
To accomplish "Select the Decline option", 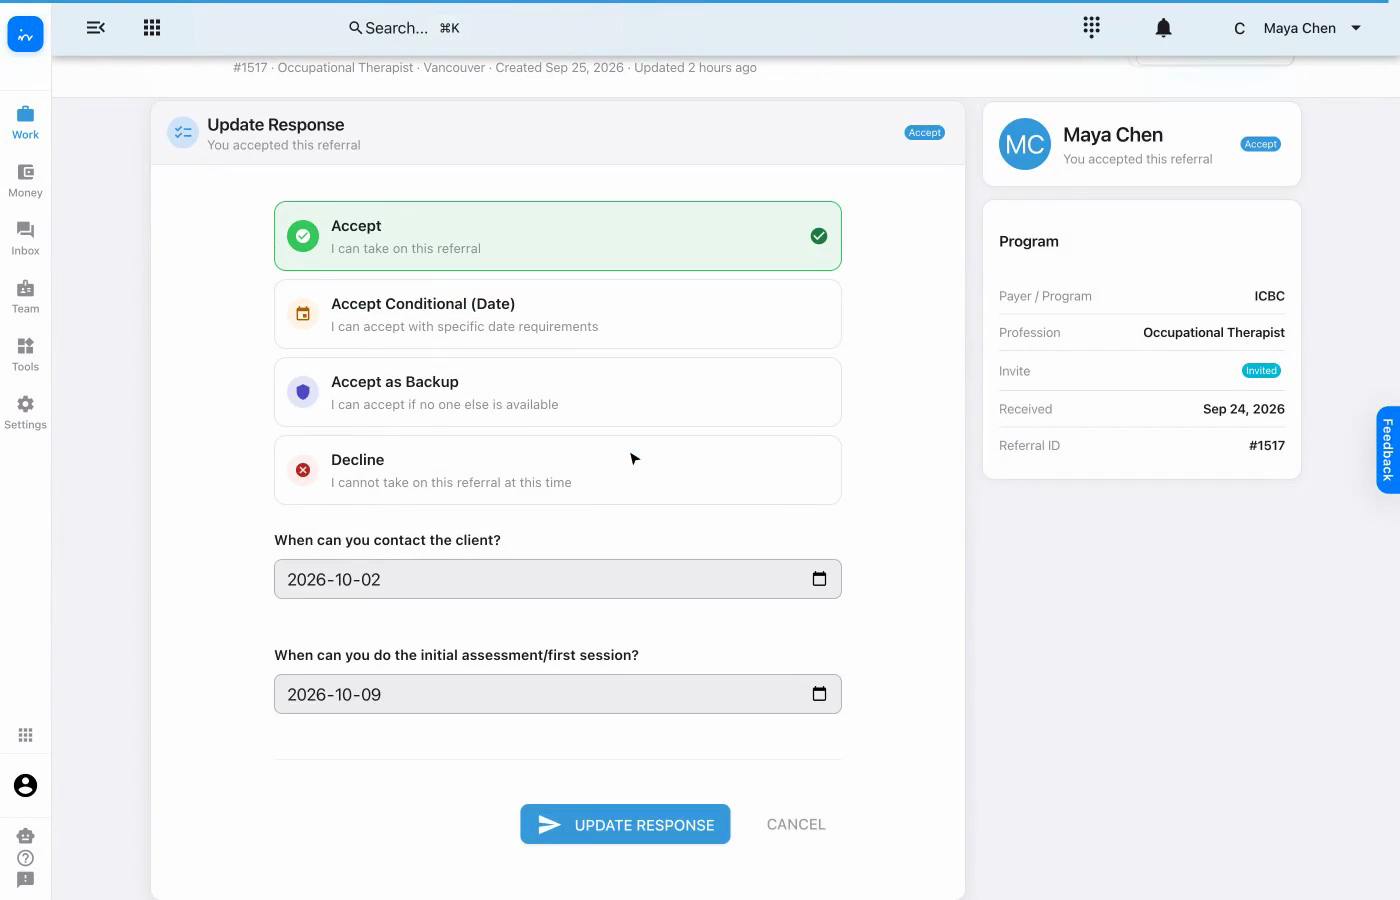I will pyautogui.click(x=558, y=470).
